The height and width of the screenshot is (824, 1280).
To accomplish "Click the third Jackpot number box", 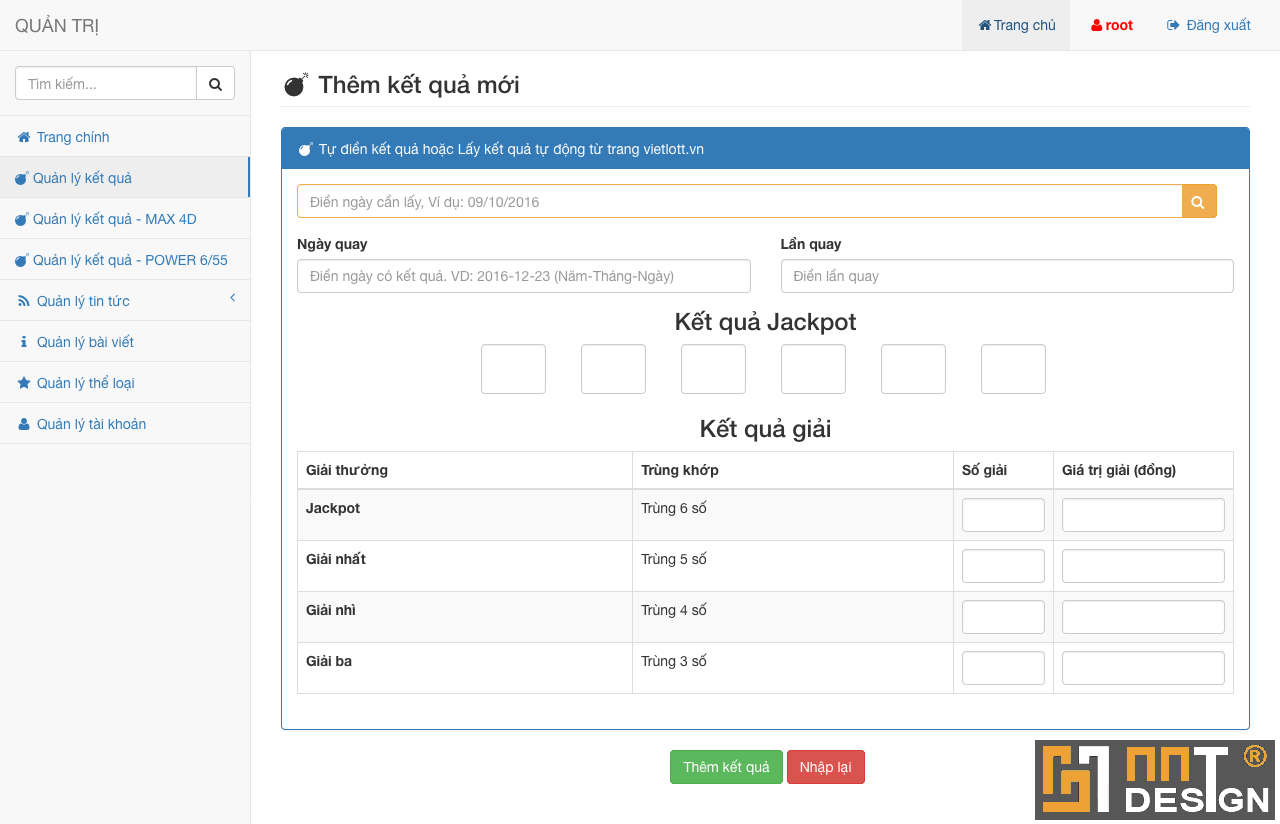I will [714, 369].
